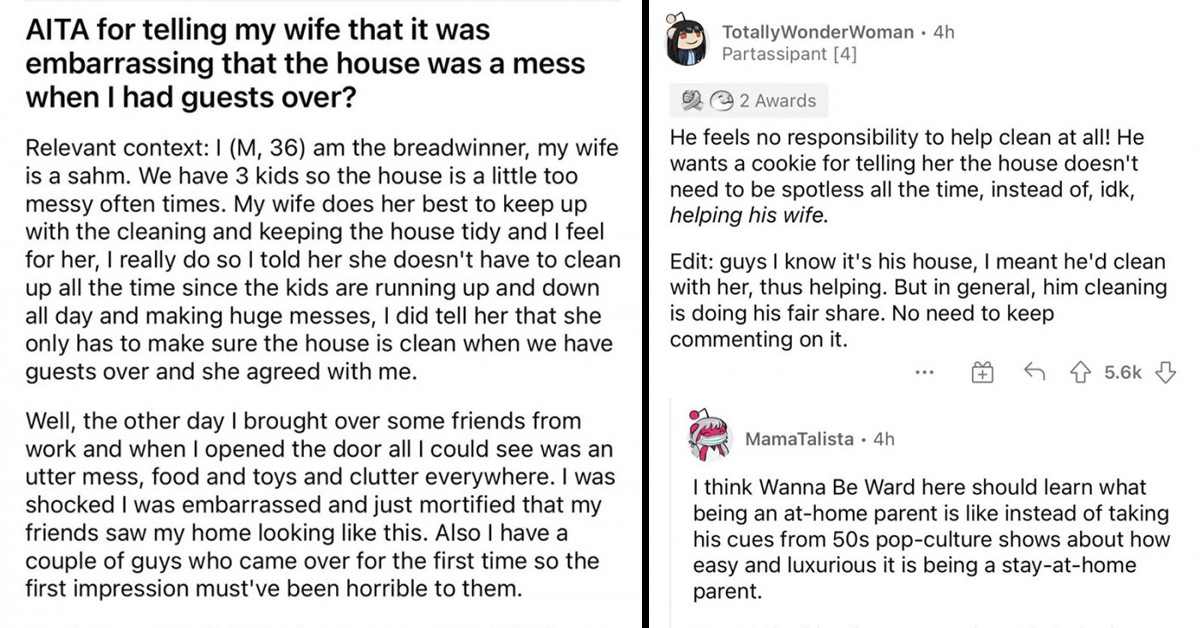Open the give award gift icon
The width and height of the screenshot is (1200, 628).
pos(983,371)
